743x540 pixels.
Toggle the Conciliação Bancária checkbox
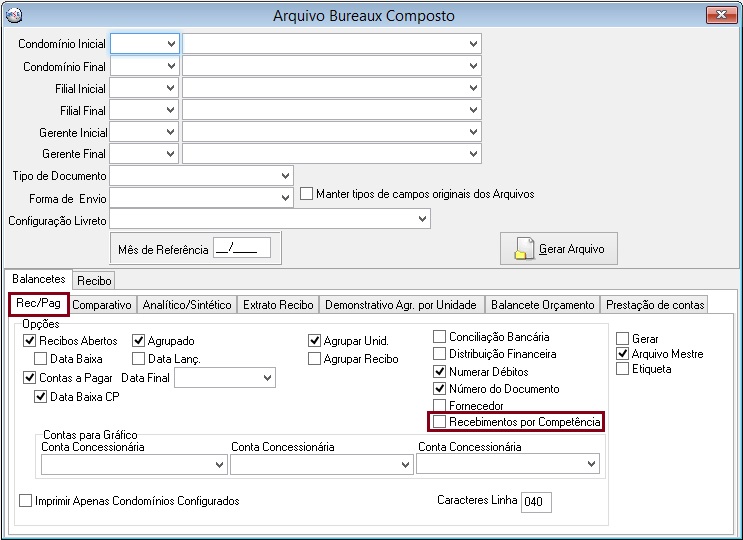coord(440,337)
